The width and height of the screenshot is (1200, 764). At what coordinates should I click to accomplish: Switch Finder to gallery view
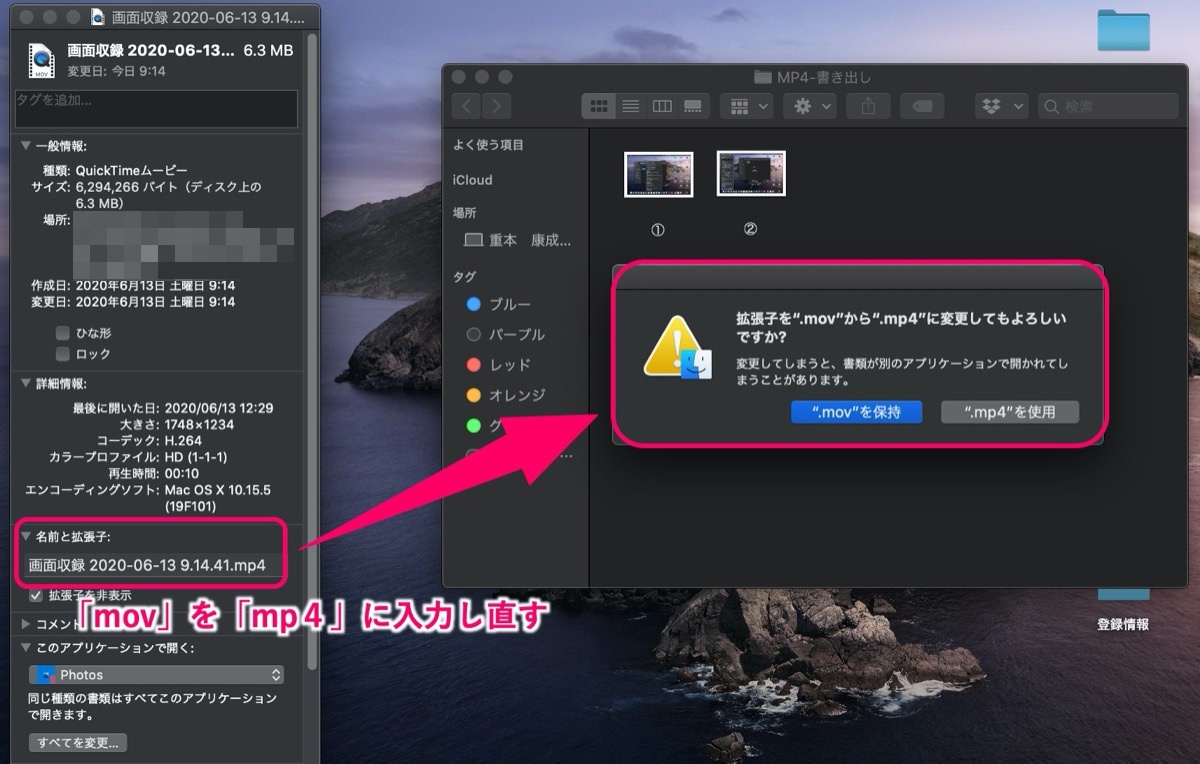692,106
